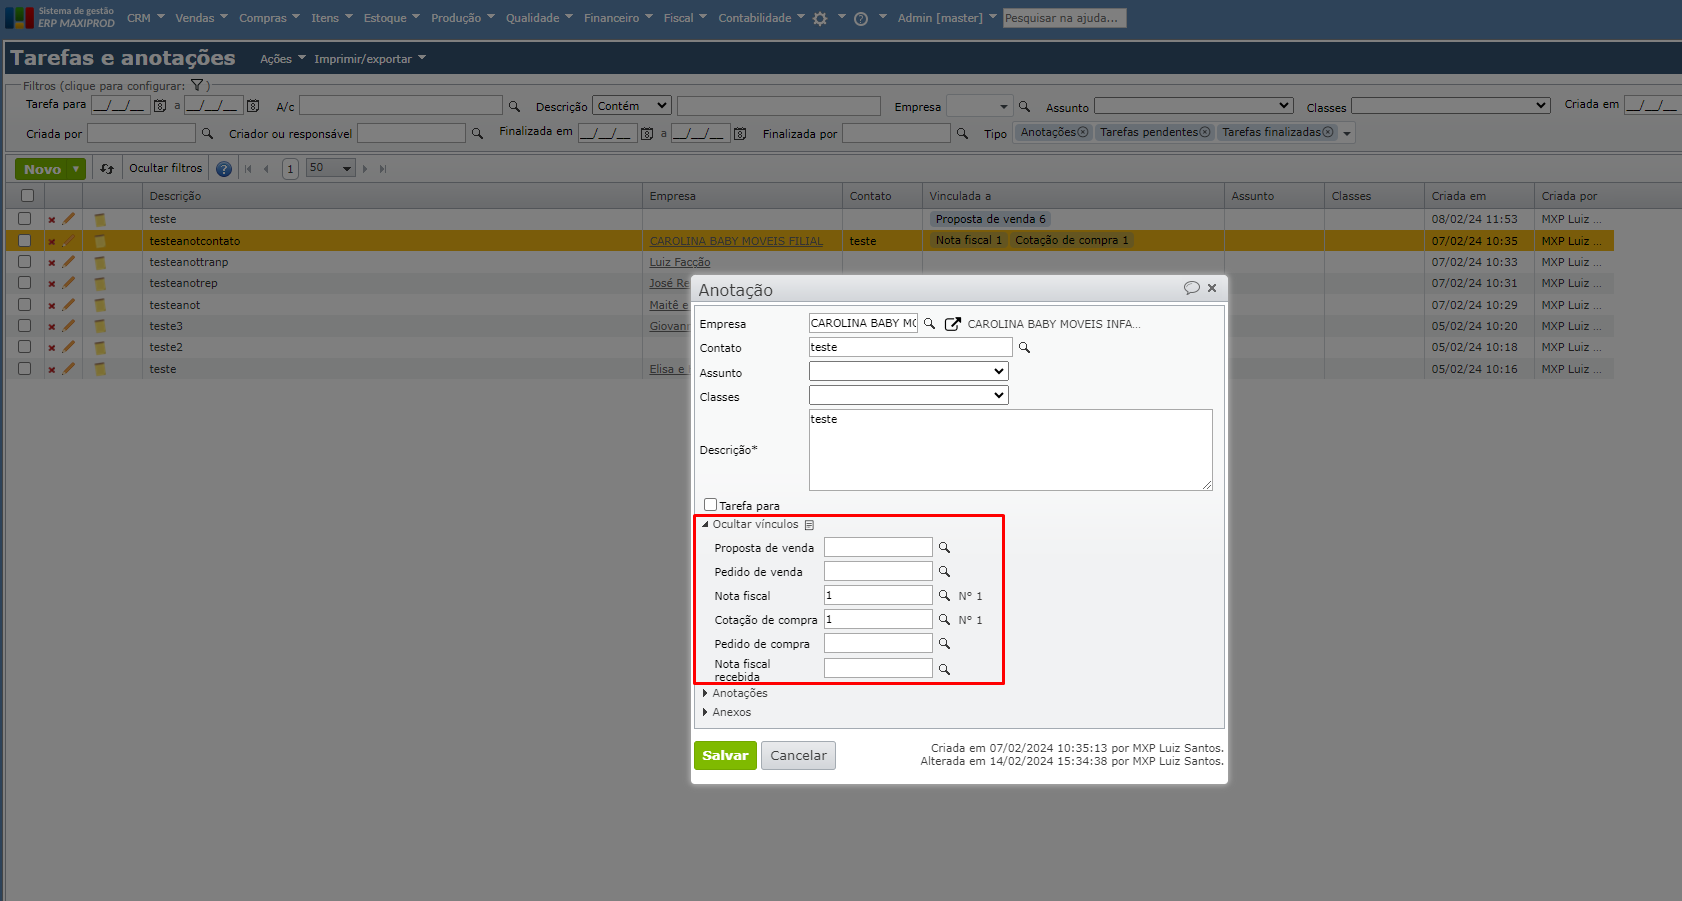Click lookup icon for Nota fiscal field

pyautogui.click(x=944, y=596)
